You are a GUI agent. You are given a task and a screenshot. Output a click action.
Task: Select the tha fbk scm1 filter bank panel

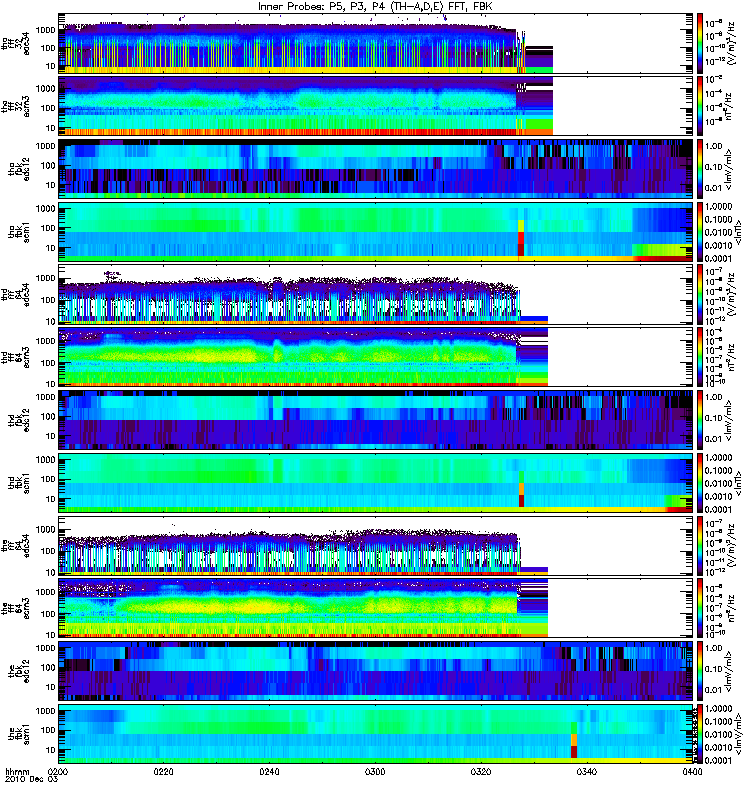point(376,232)
